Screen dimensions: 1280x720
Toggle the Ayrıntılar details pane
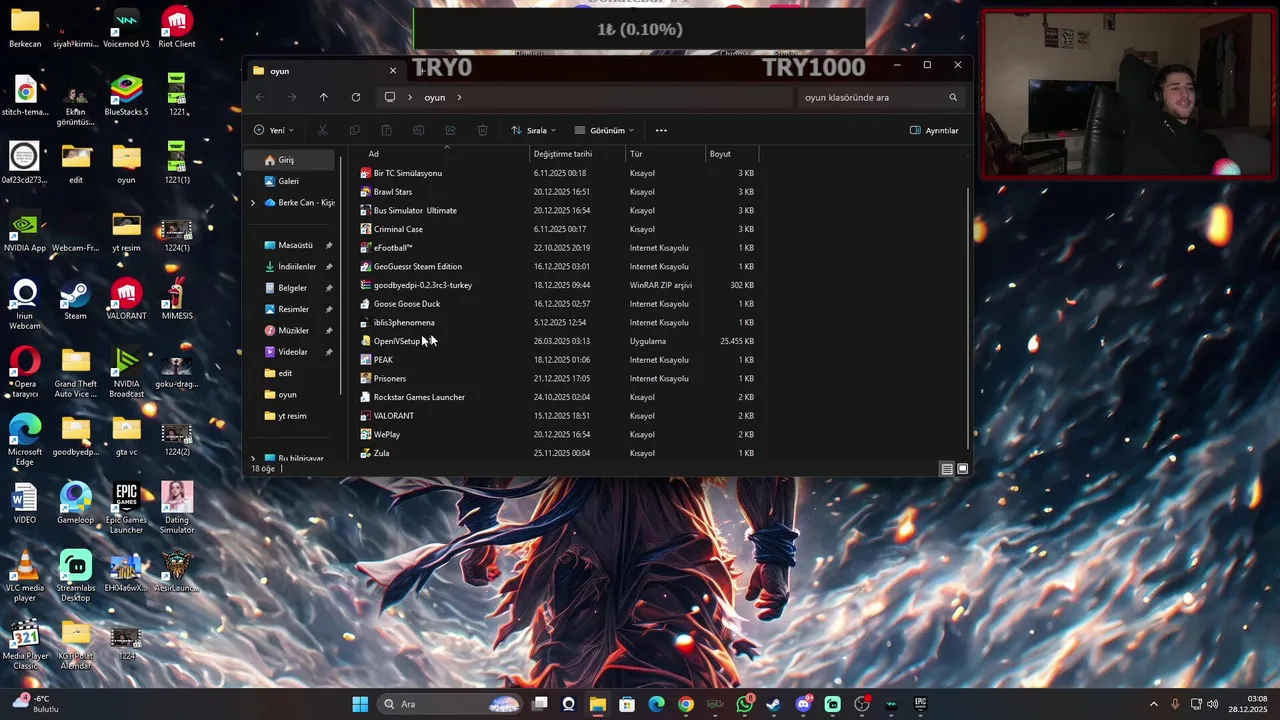[934, 130]
